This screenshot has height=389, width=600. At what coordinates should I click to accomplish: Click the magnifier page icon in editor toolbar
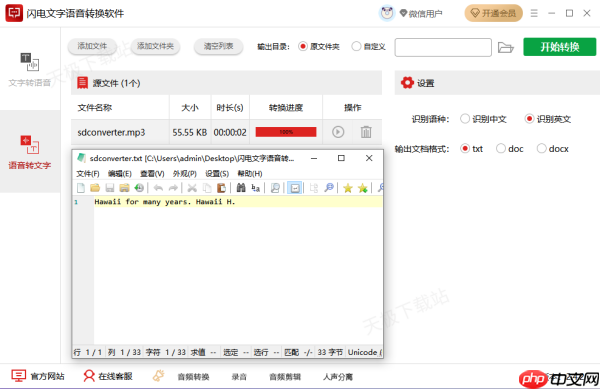[x=275, y=188]
